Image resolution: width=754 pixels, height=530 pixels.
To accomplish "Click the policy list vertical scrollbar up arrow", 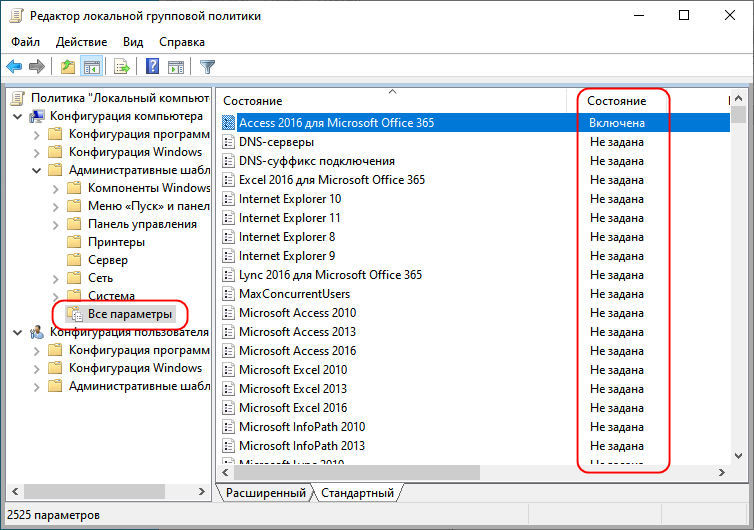I will tap(739, 97).
